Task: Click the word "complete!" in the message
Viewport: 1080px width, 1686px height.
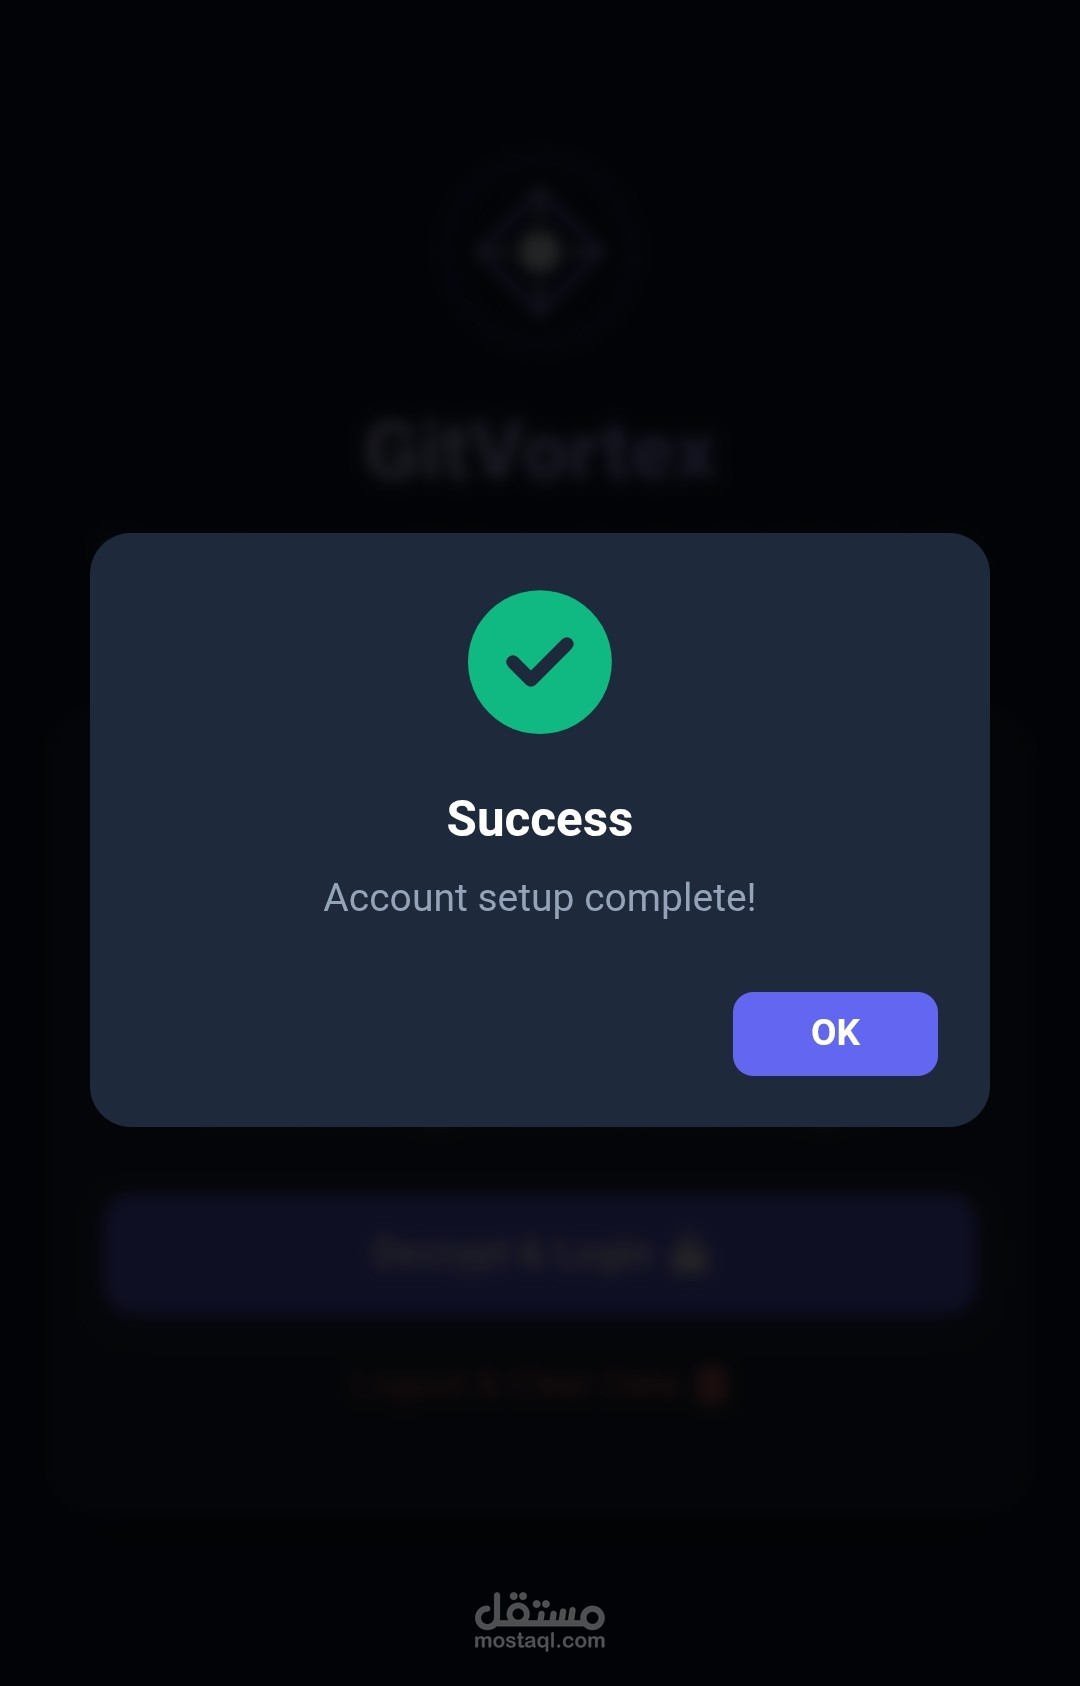Action: (670, 898)
